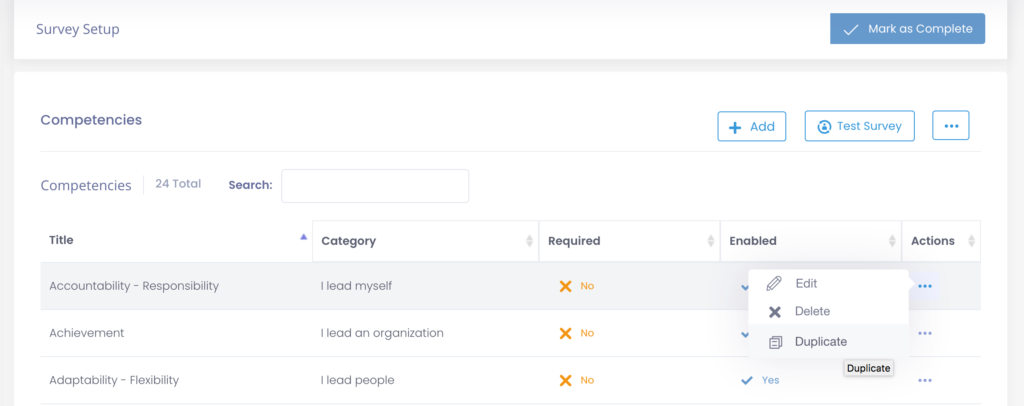Open actions ellipsis for Adaptability - Flexibility row

tap(925, 380)
